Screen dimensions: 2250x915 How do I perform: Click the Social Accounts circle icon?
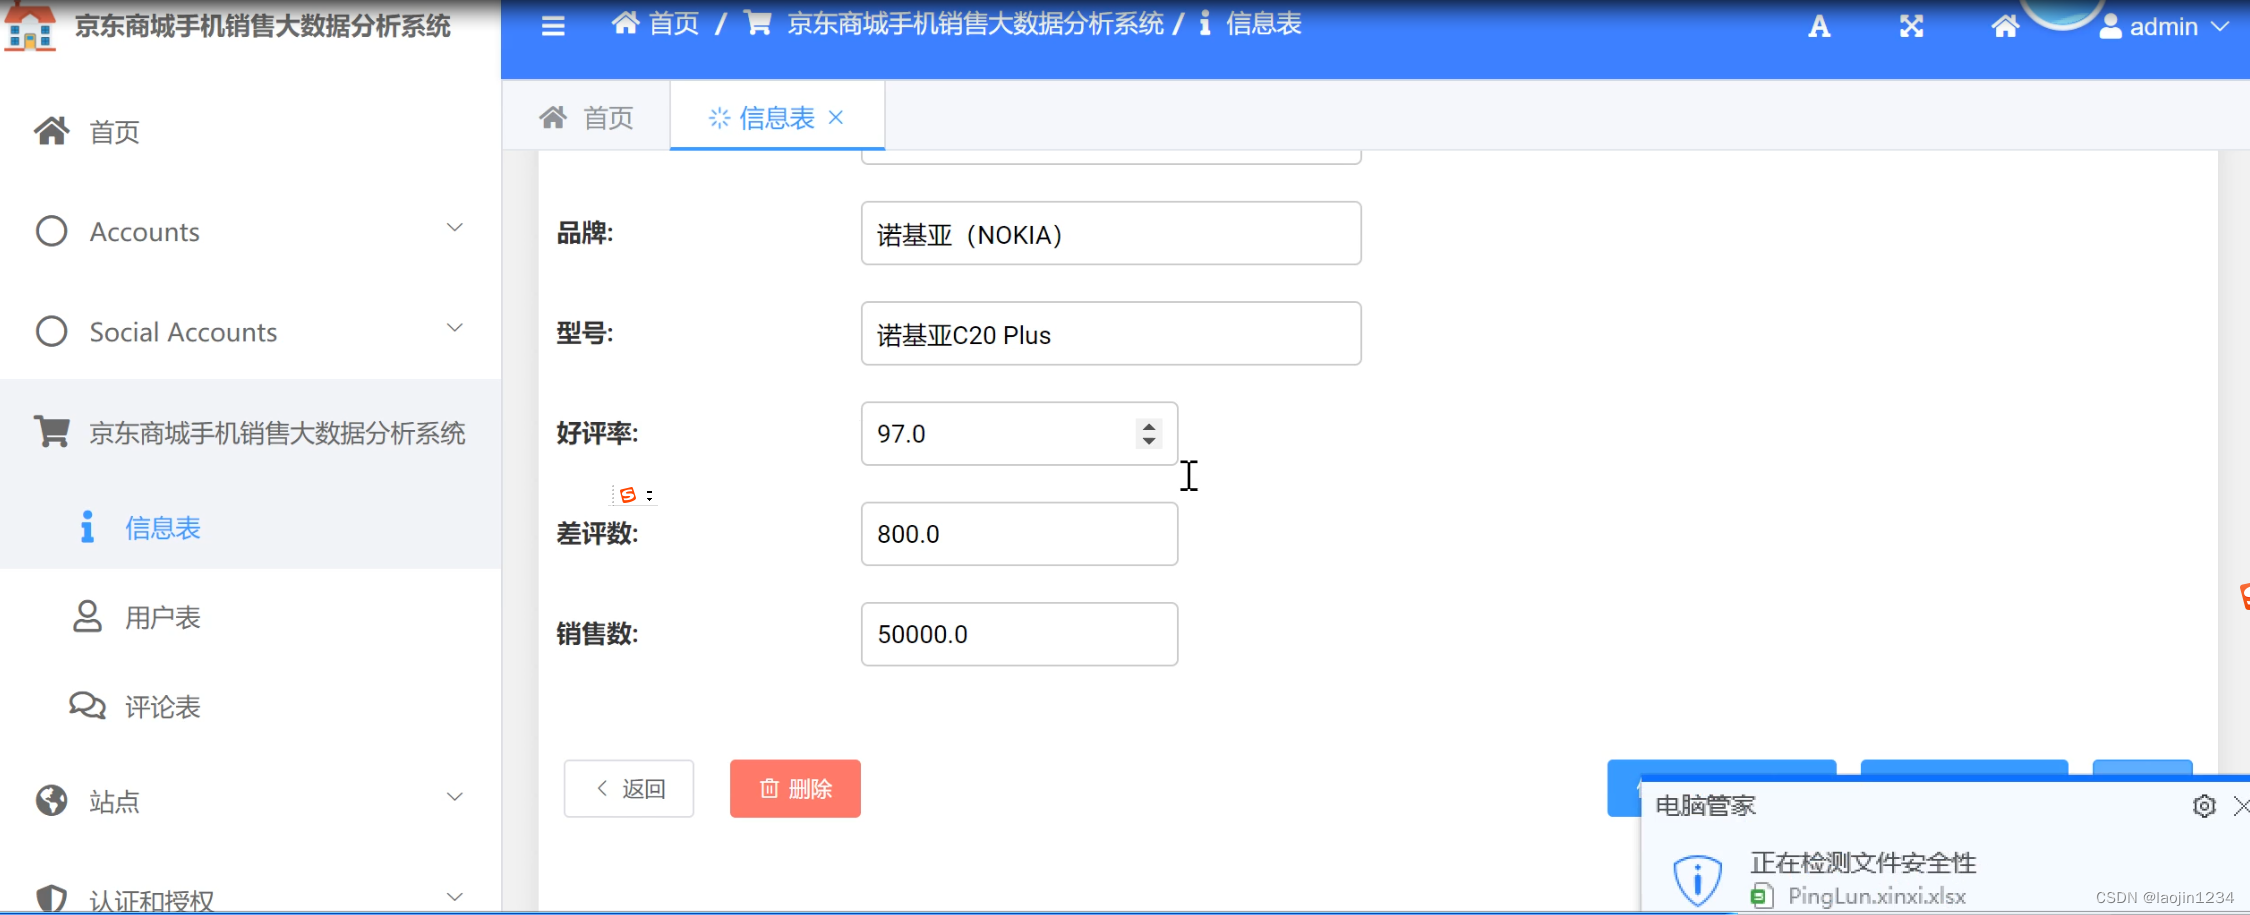coord(52,331)
